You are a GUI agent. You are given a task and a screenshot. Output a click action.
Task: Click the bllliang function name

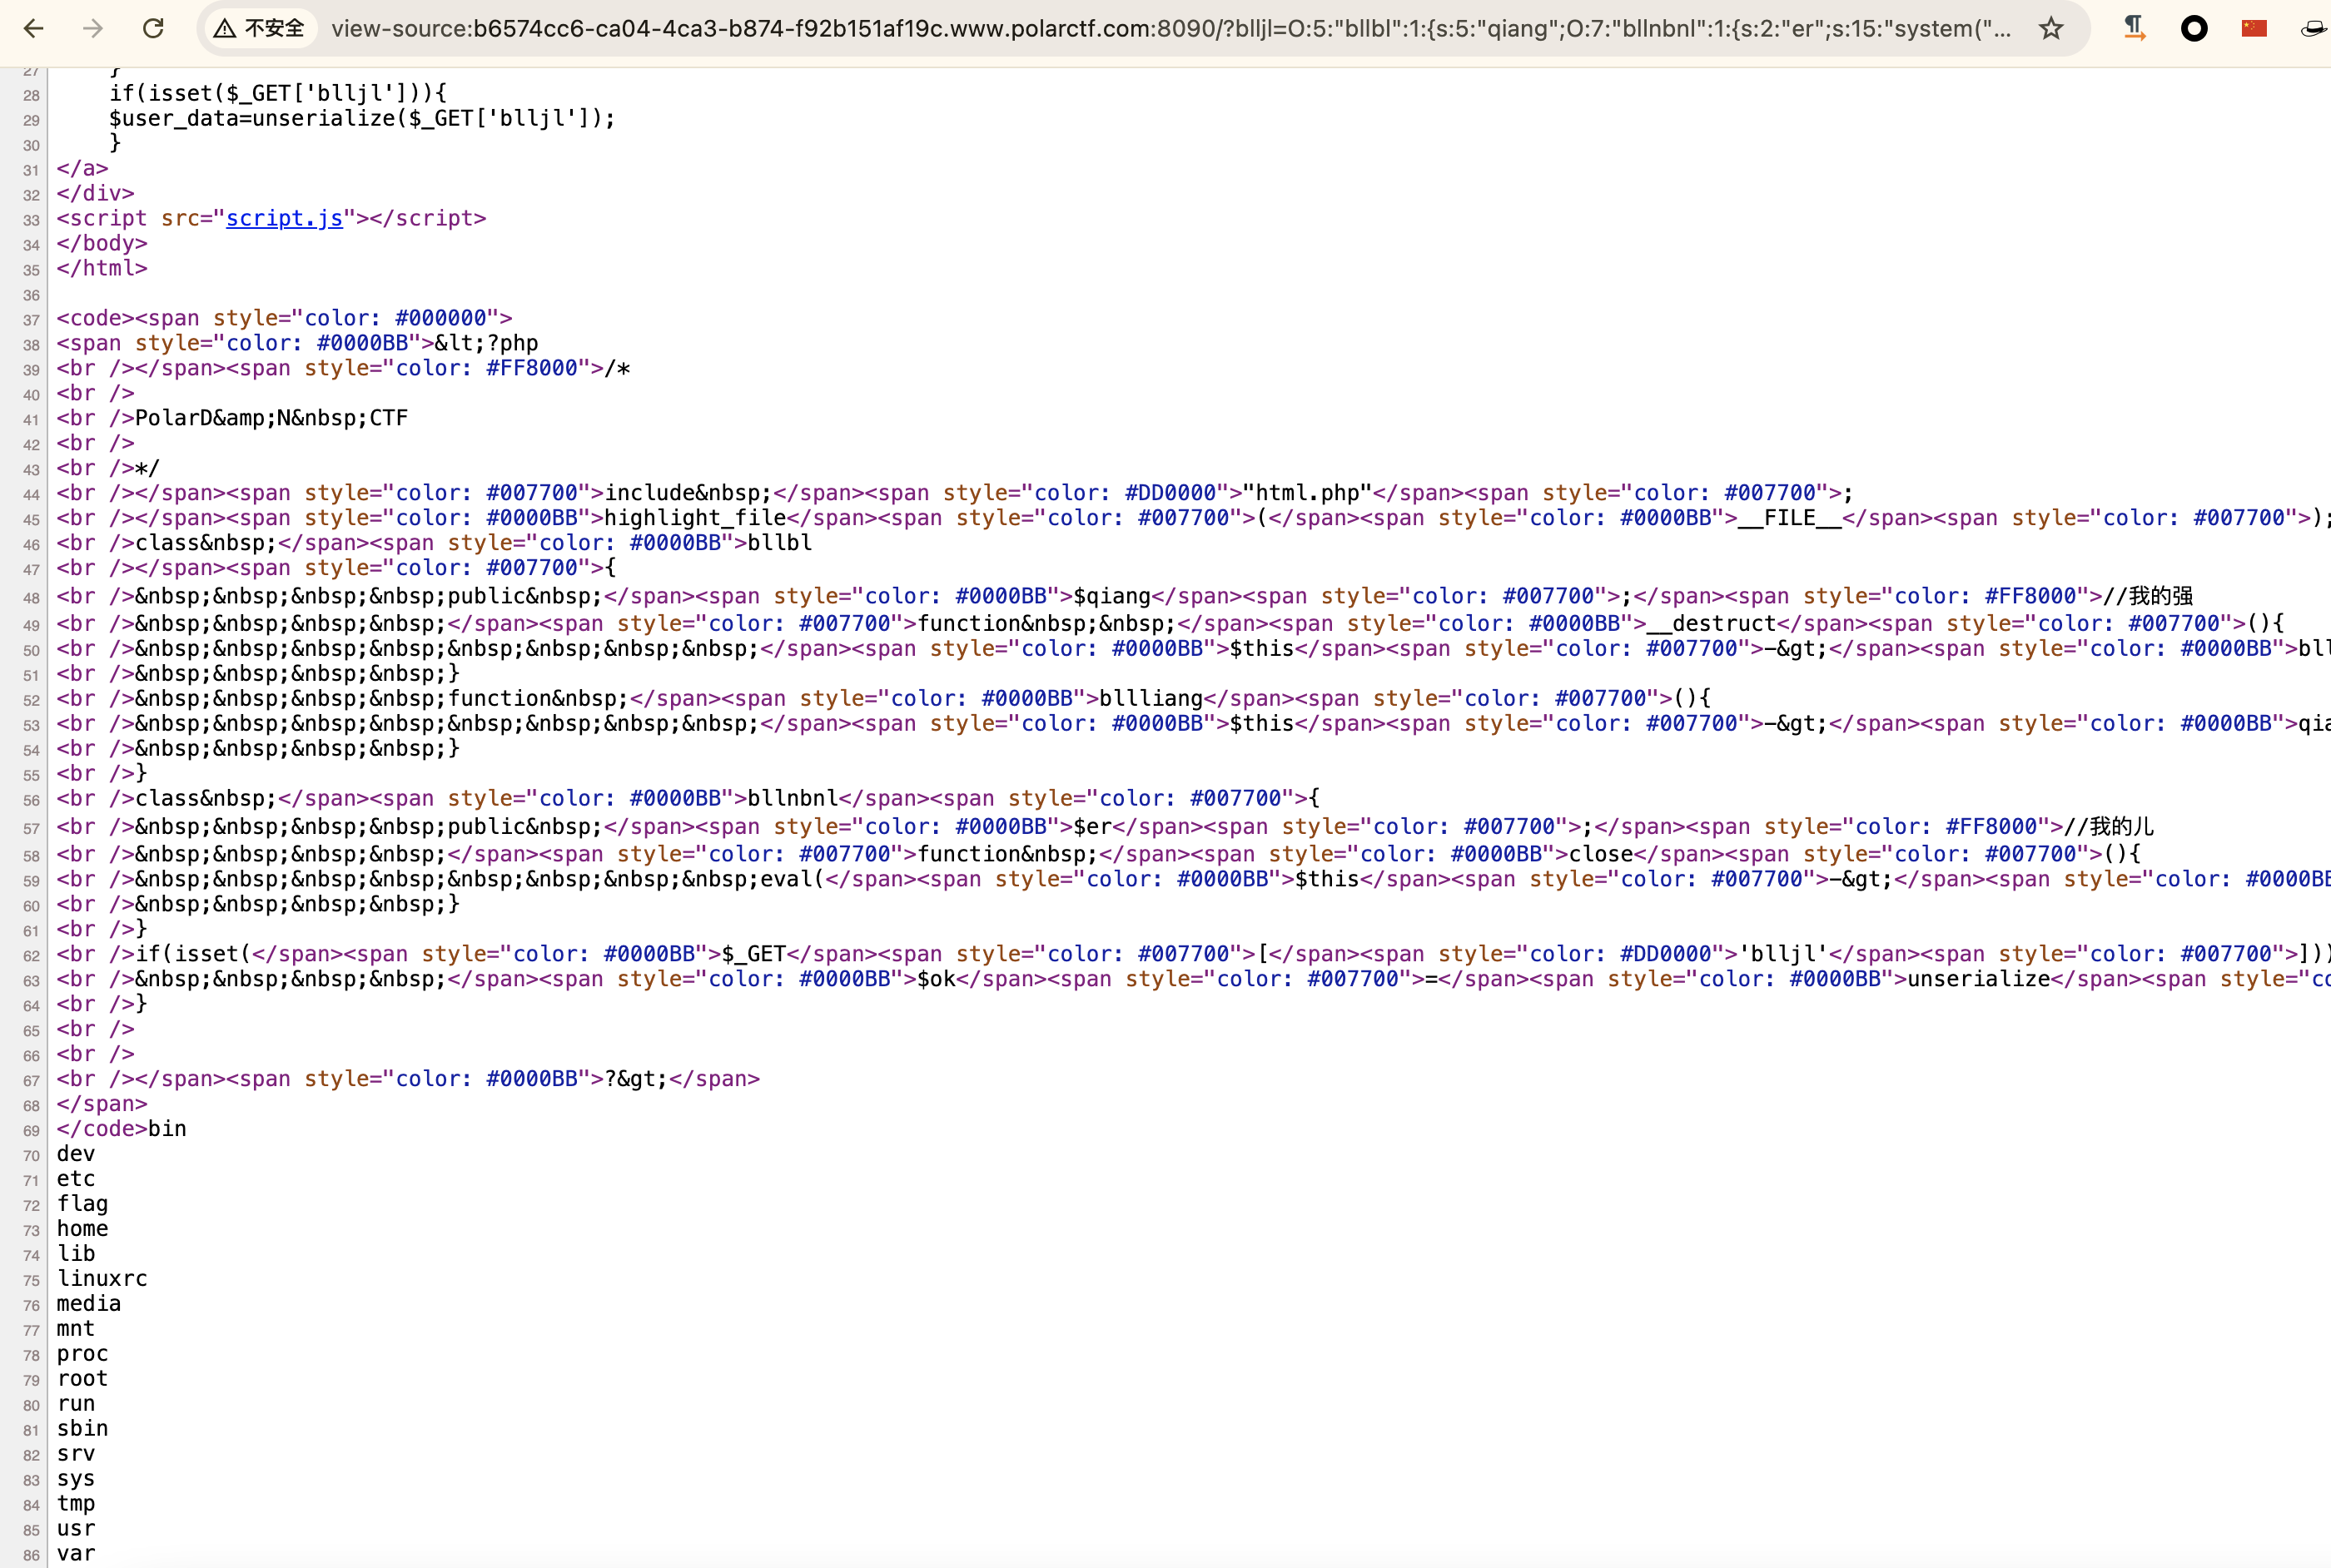(x=1151, y=698)
